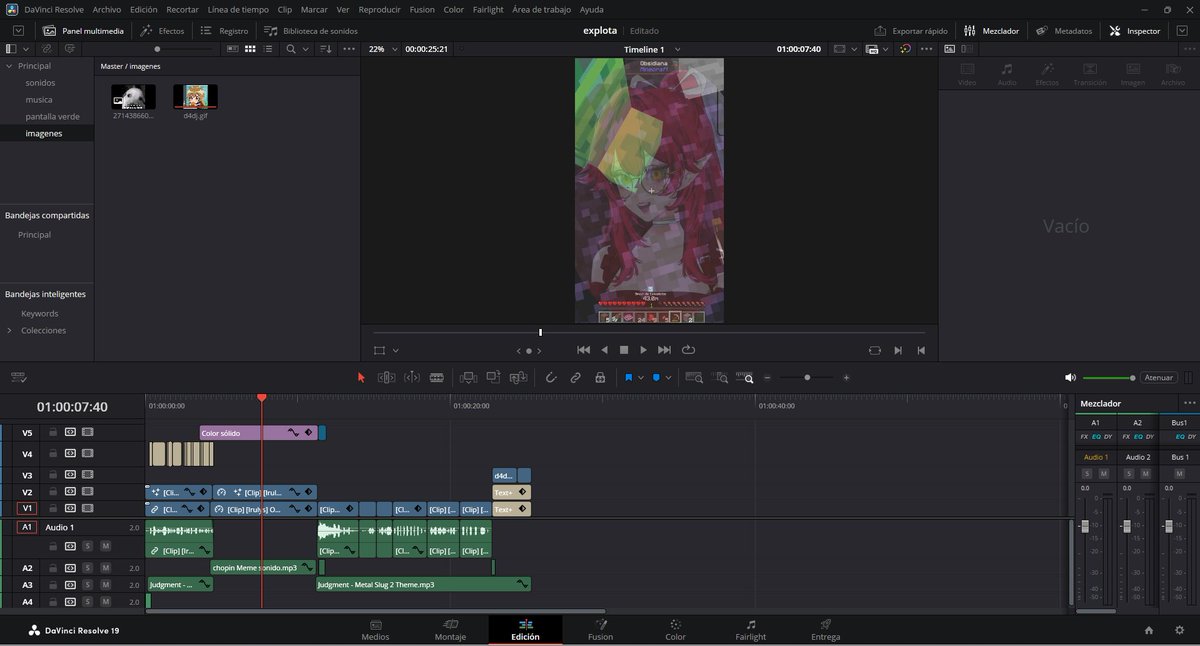
Task: Switch to the Montaje page tab
Action: pos(450,630)
